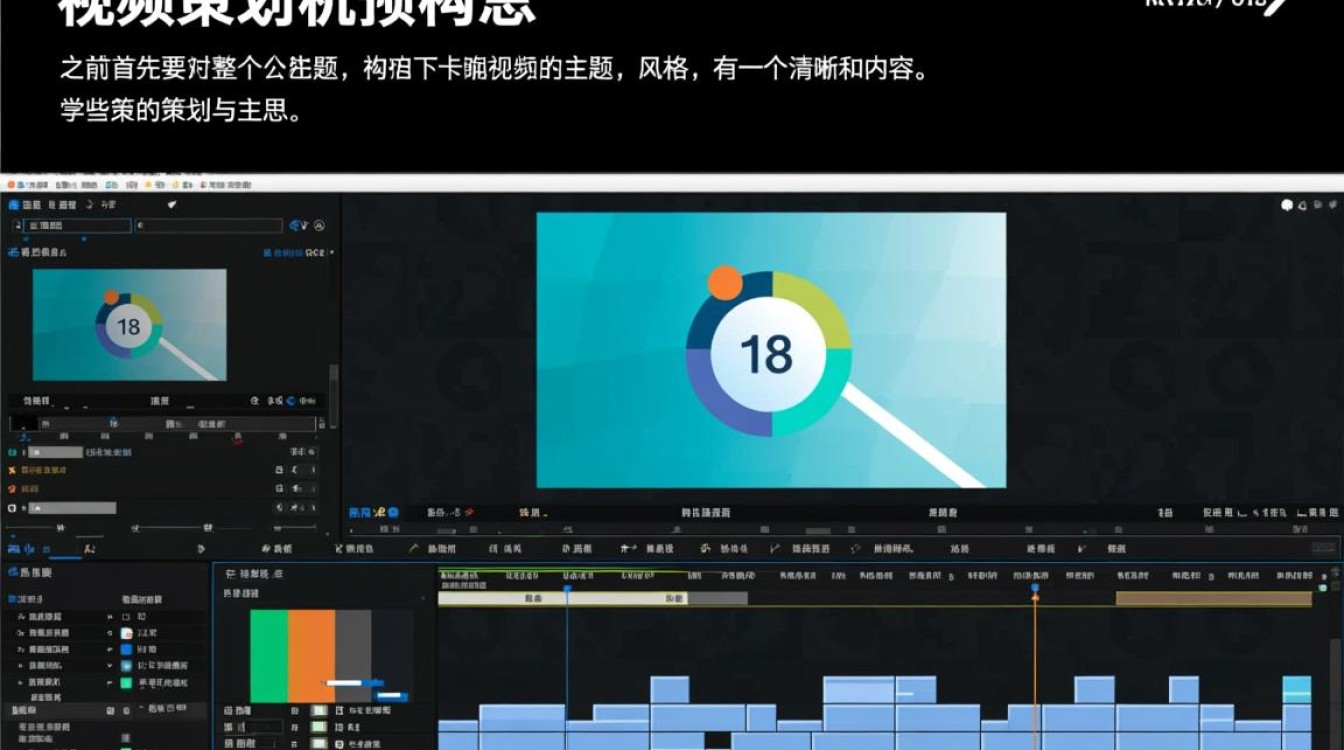This screenshot has height=750, width=1344.
Task: Select the tan clip bar at the timeline's right end
Action: coord(1214,598)
